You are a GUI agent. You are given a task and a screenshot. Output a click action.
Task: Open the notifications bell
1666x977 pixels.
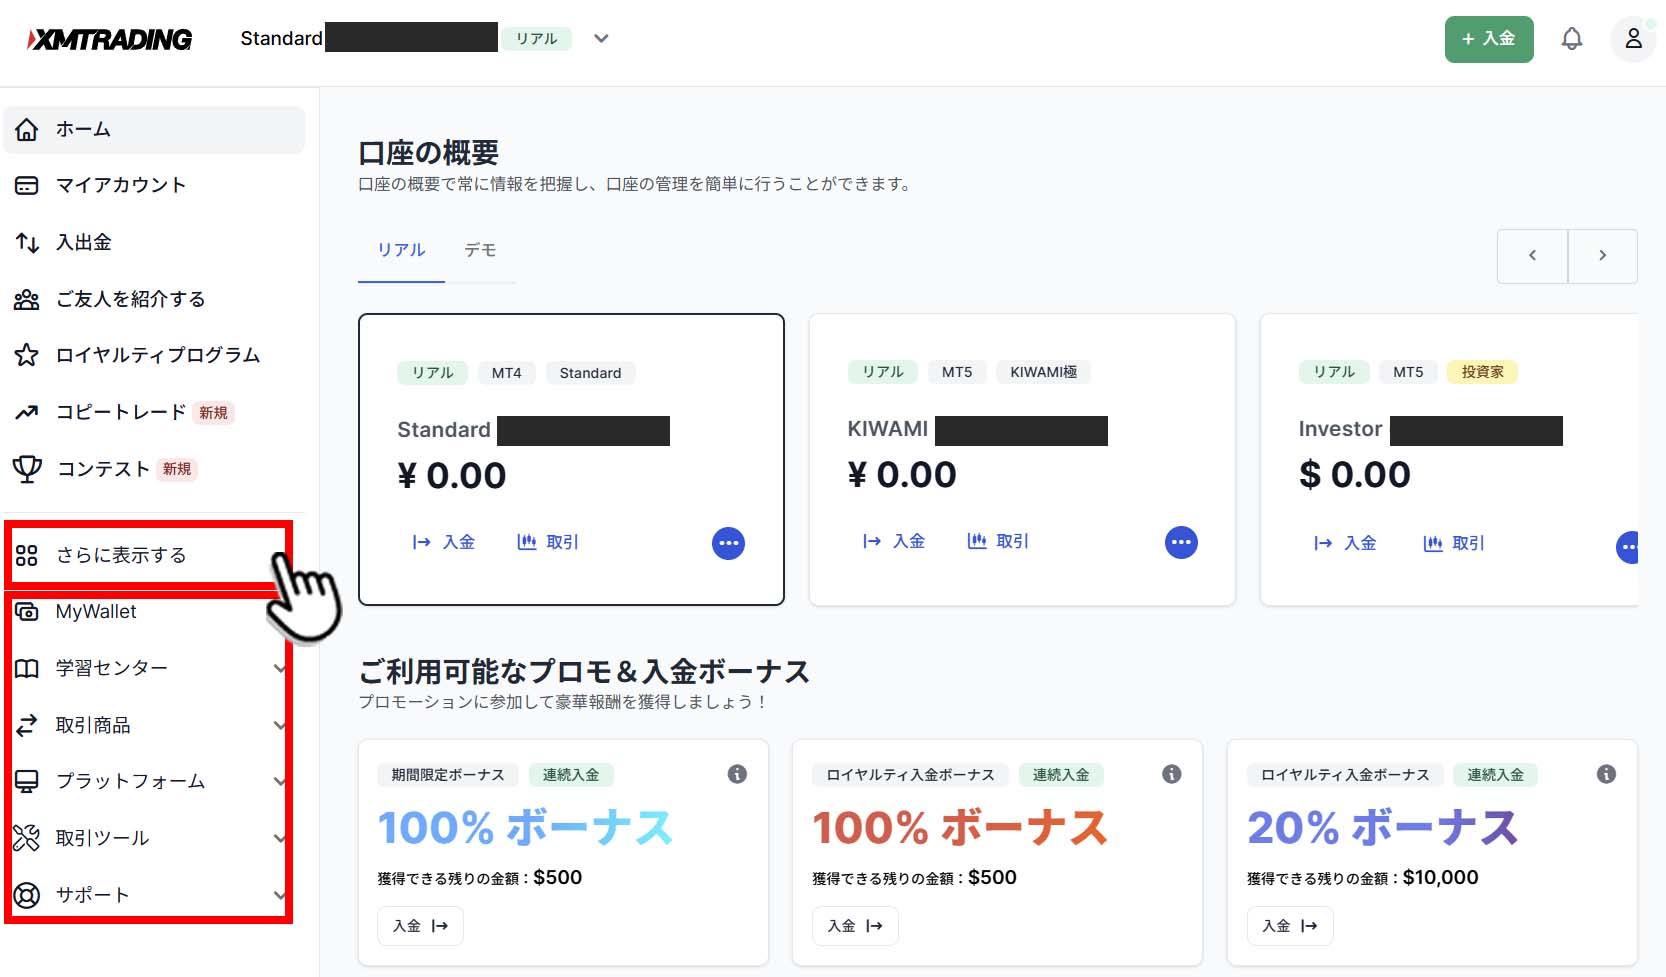coord(1572,39)
